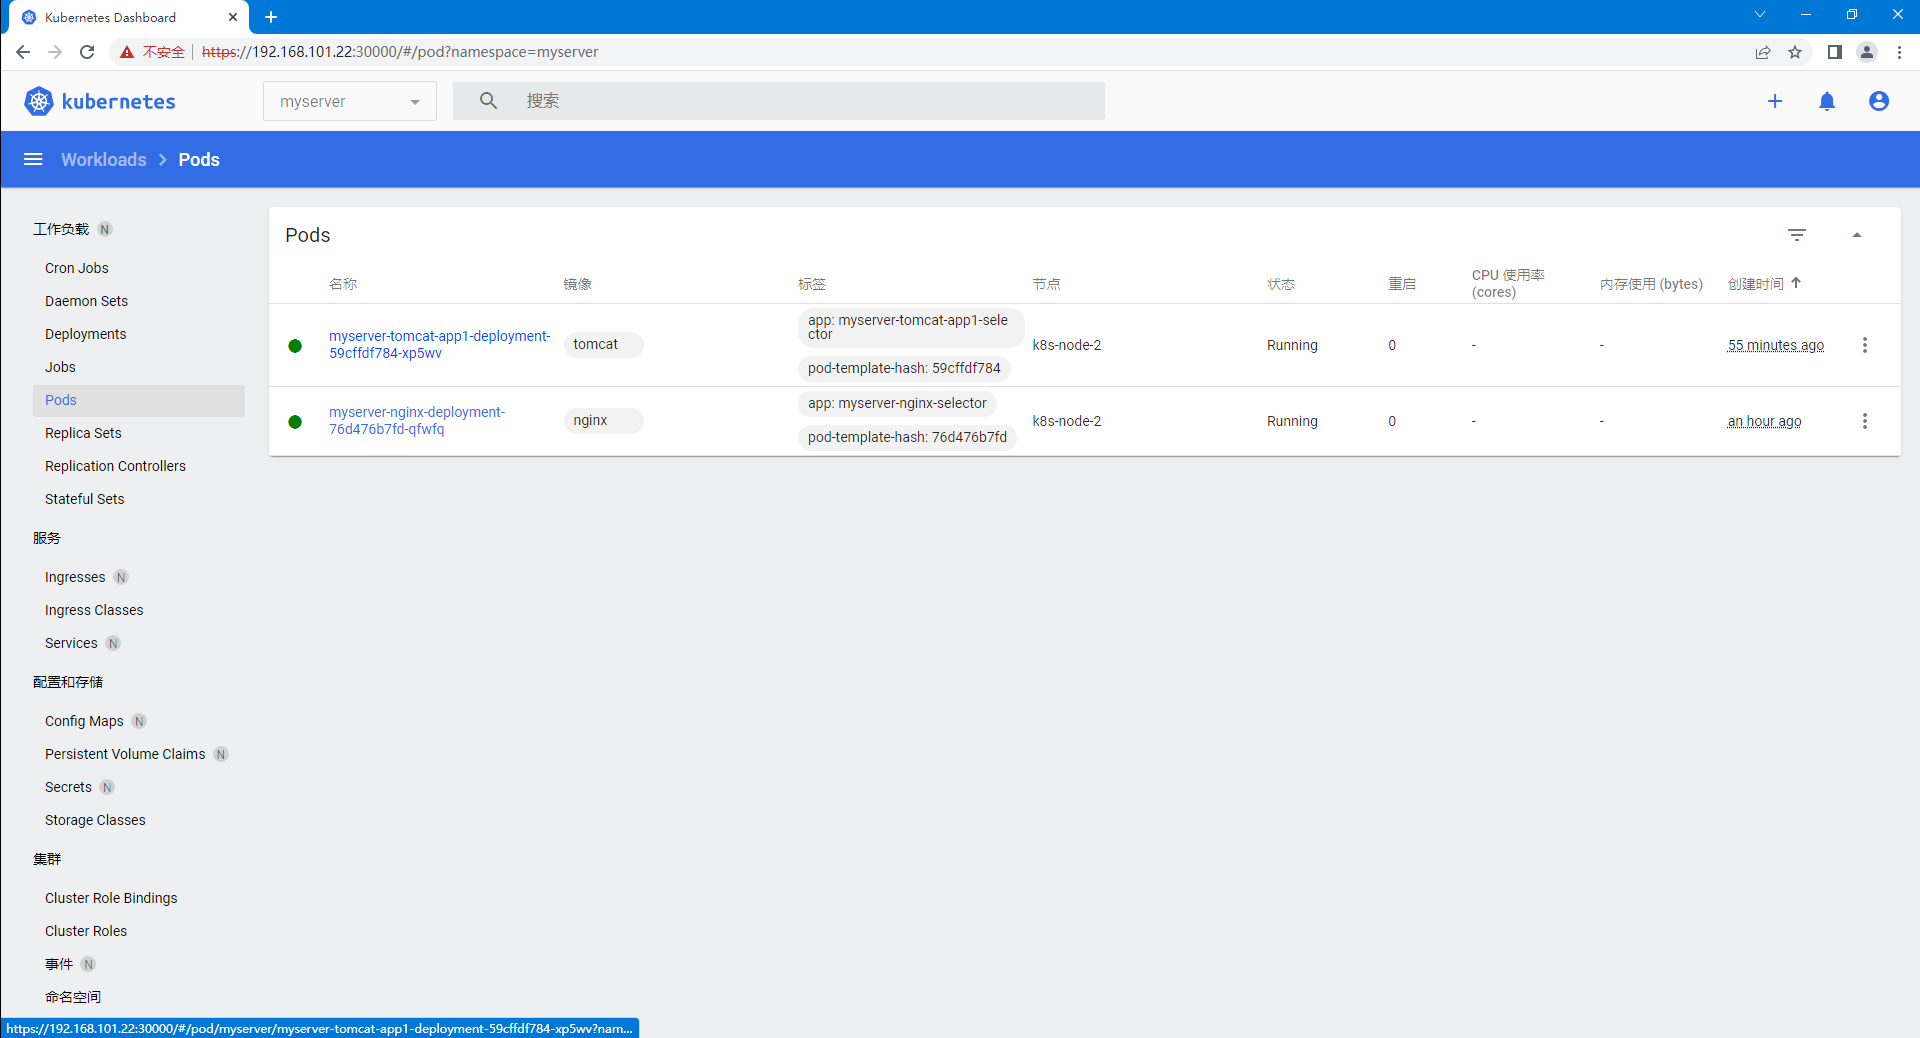The width and height of the screenshot is (1920, 1038).
Task: Open Cluster Roles in the sidebar
Action: [86, 931]
